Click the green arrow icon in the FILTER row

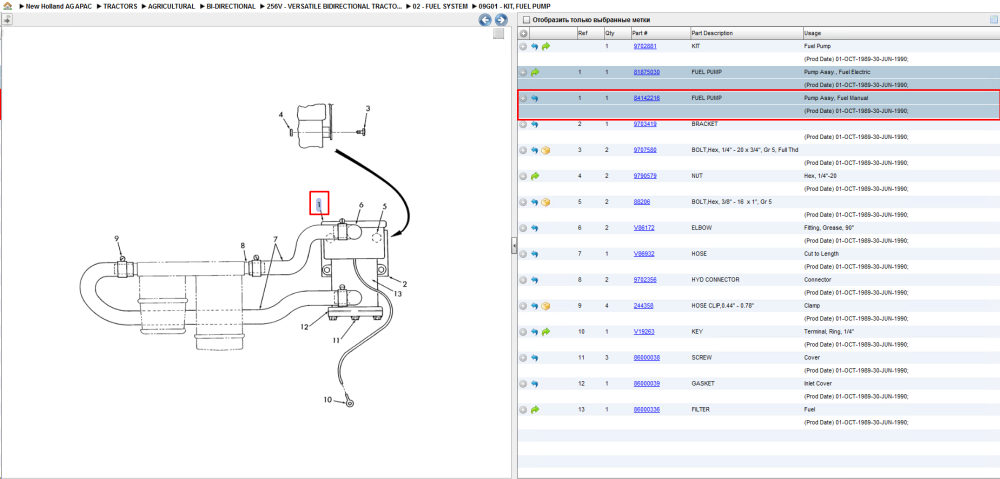pos(534,409)
